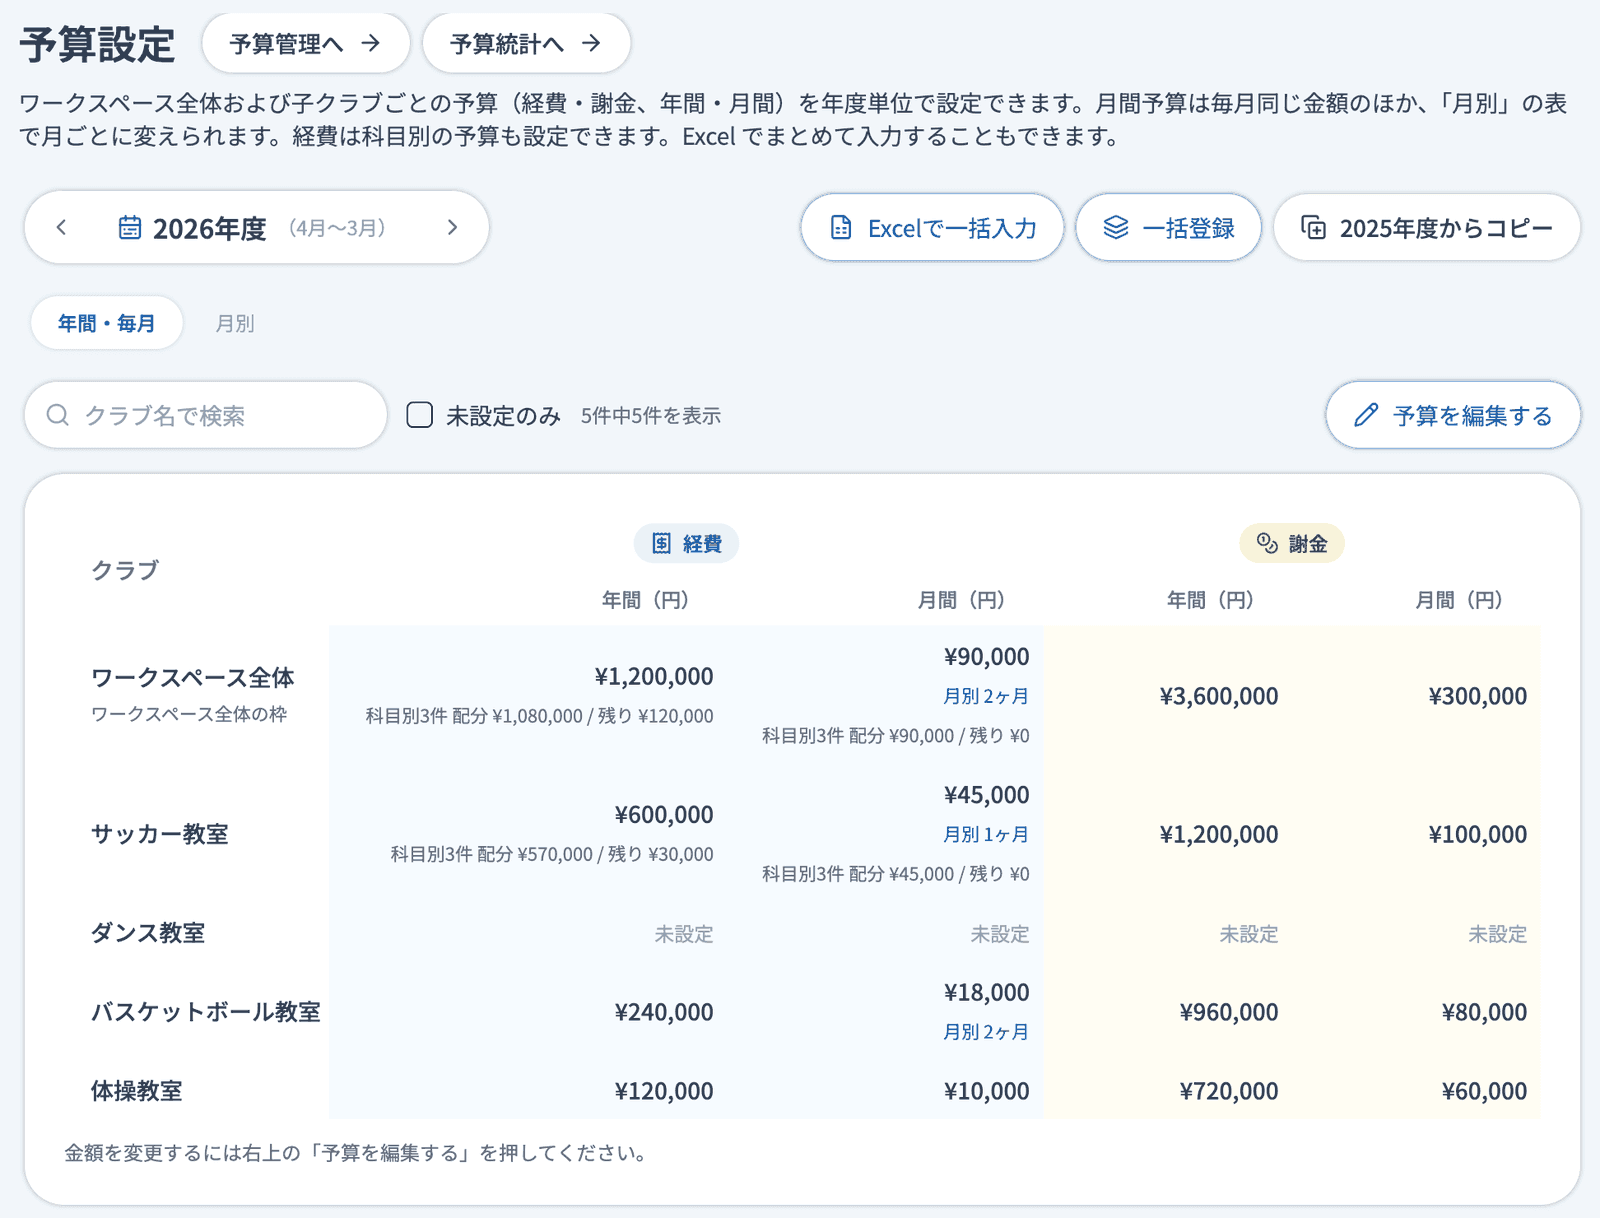Click ¥300,000 monthly 謝金 value

coord(1478,696)
